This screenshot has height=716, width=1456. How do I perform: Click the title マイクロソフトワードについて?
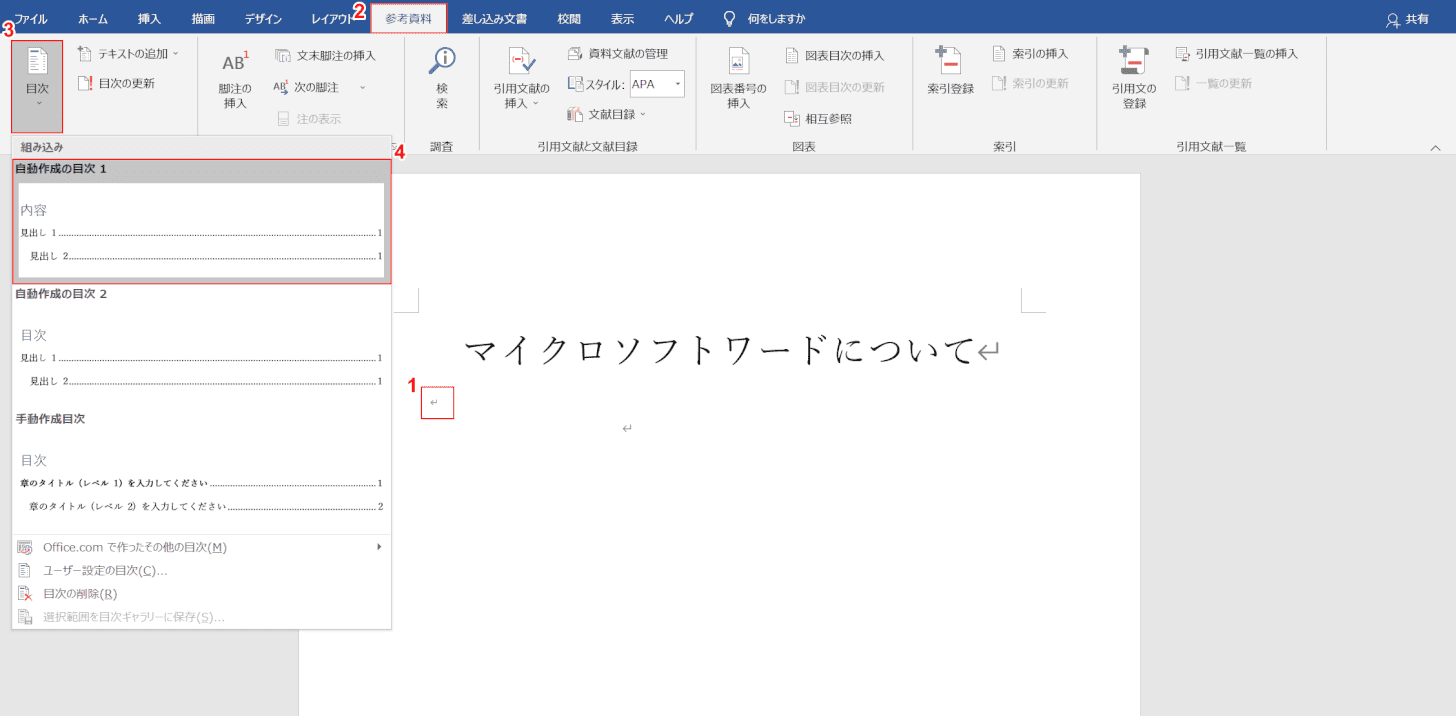[720, 350]
